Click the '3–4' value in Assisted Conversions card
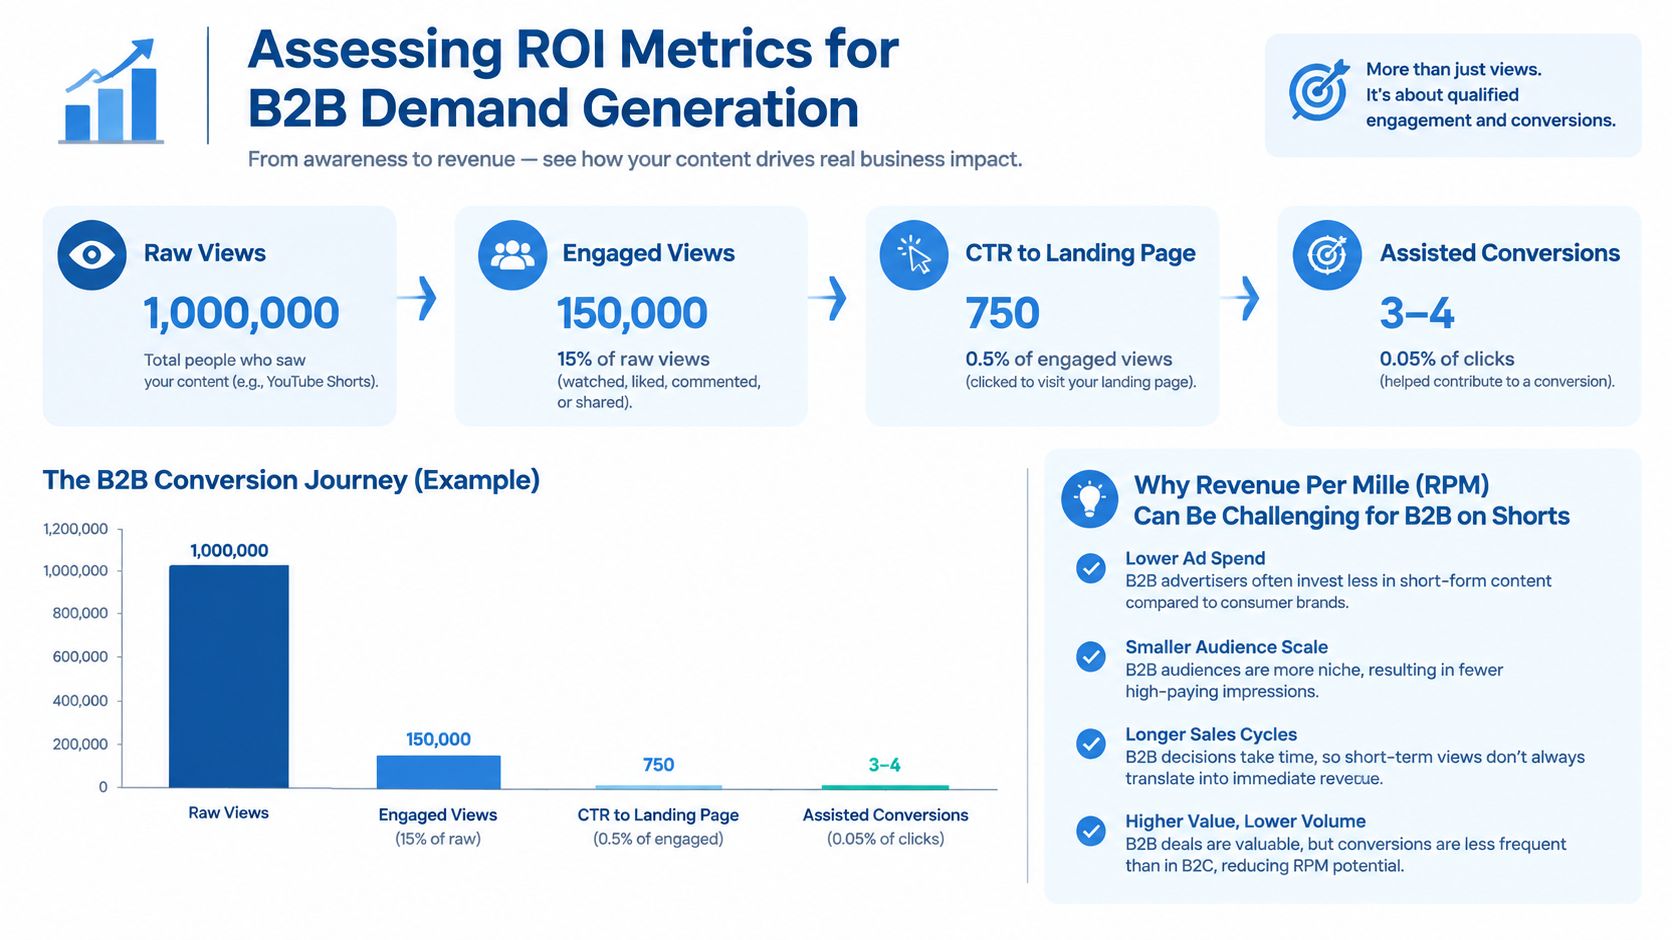Image resolution: width=1672 pixels, height=940 pixels. 1416,313
